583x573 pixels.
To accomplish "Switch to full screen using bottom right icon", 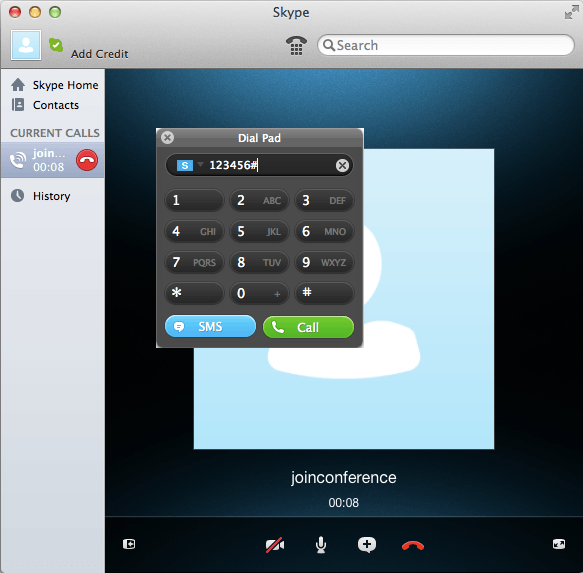I will coord(559,544).
